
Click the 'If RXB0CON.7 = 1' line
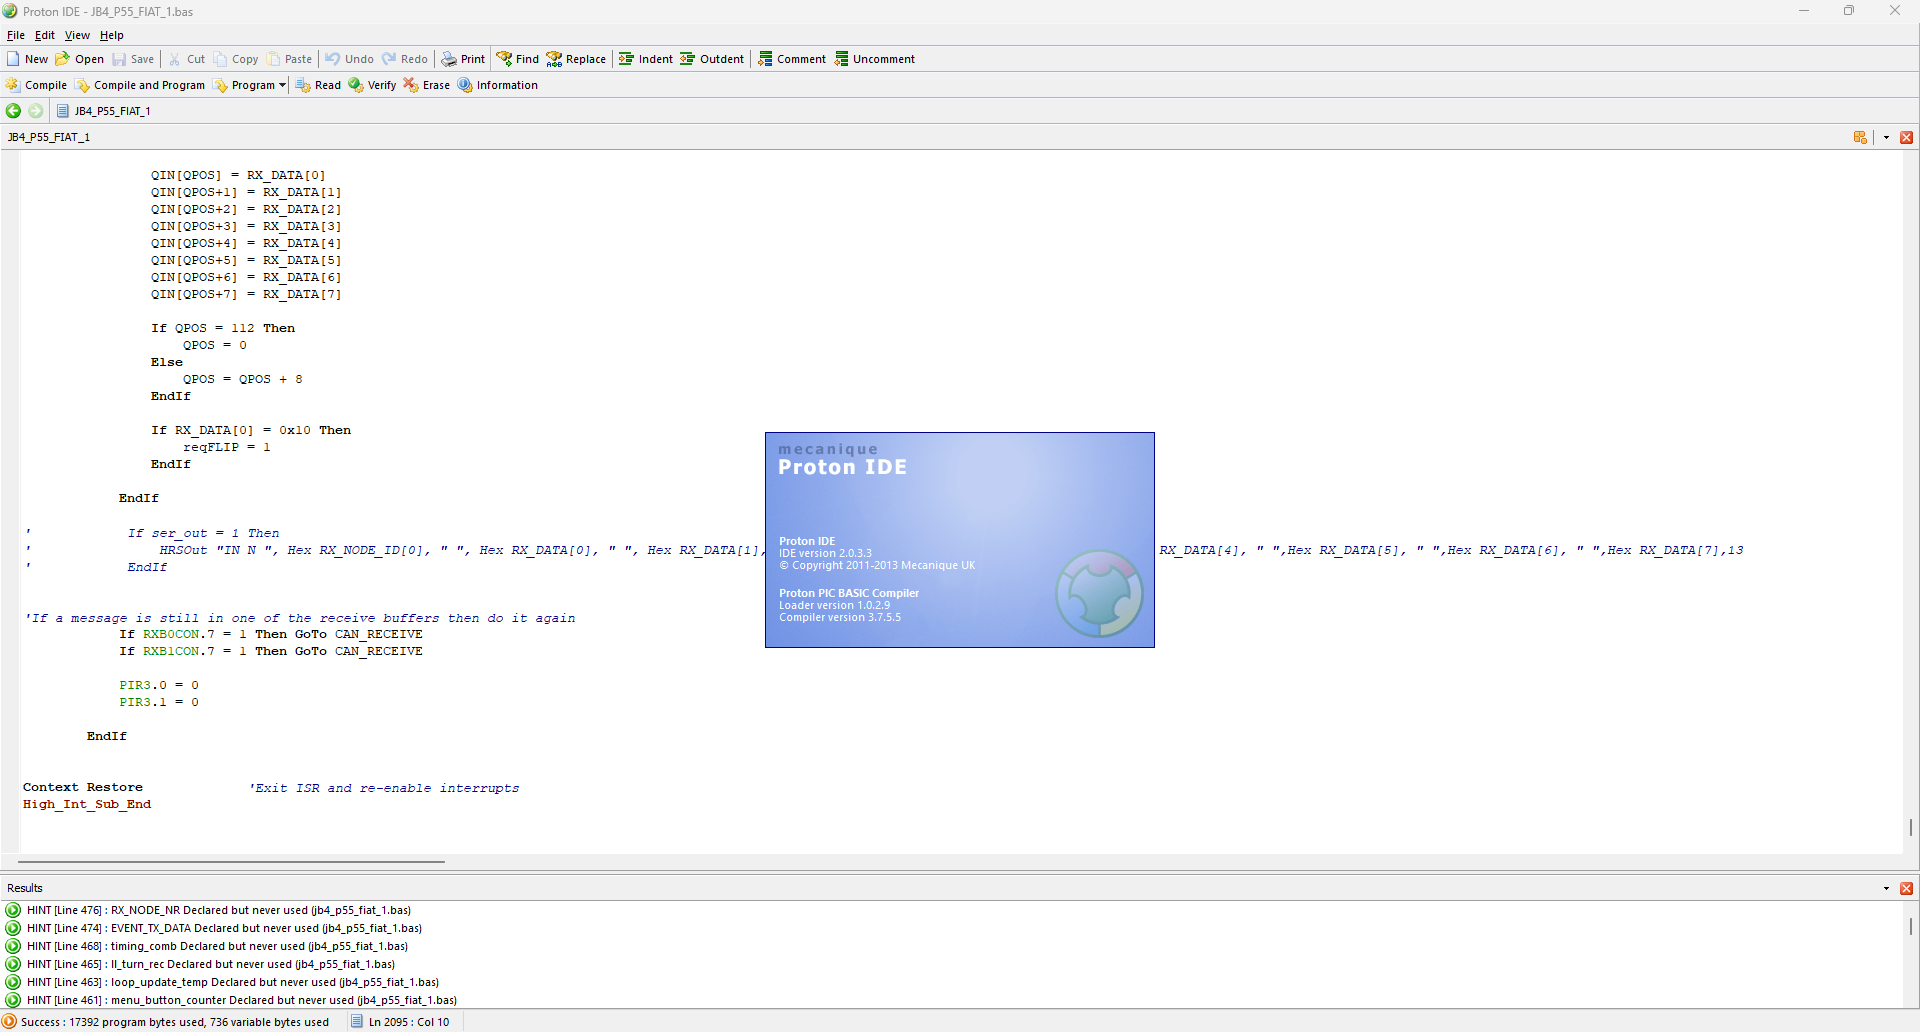[x=271, y=634]
